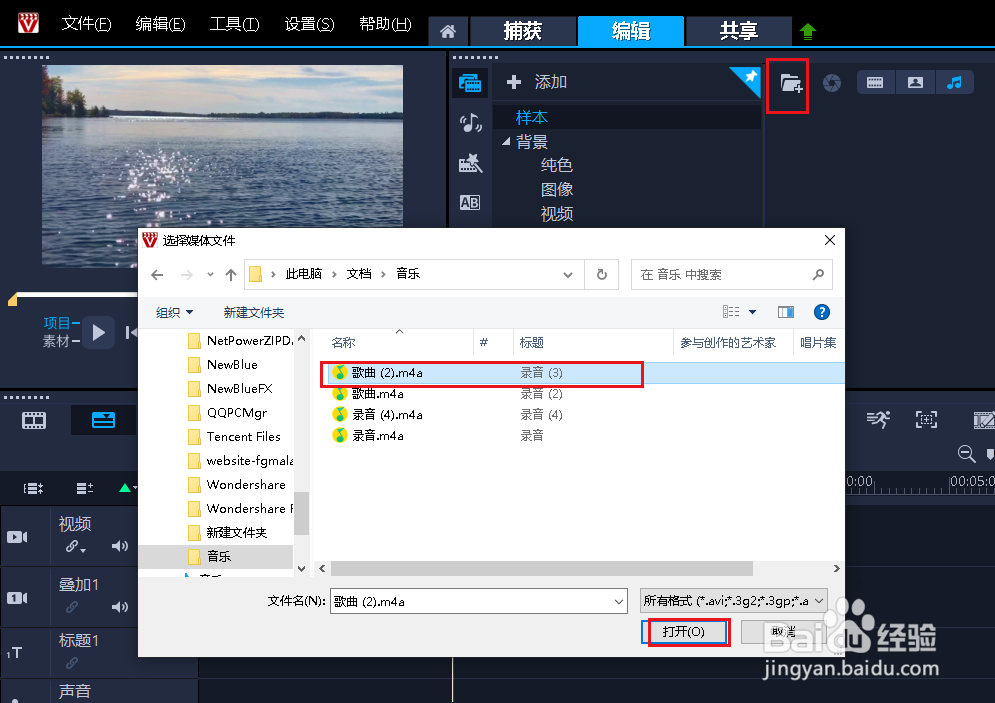Screen dimensions: 995x703
Task: Open the change view dropdown arrow
Action: [x=753, y=312]
